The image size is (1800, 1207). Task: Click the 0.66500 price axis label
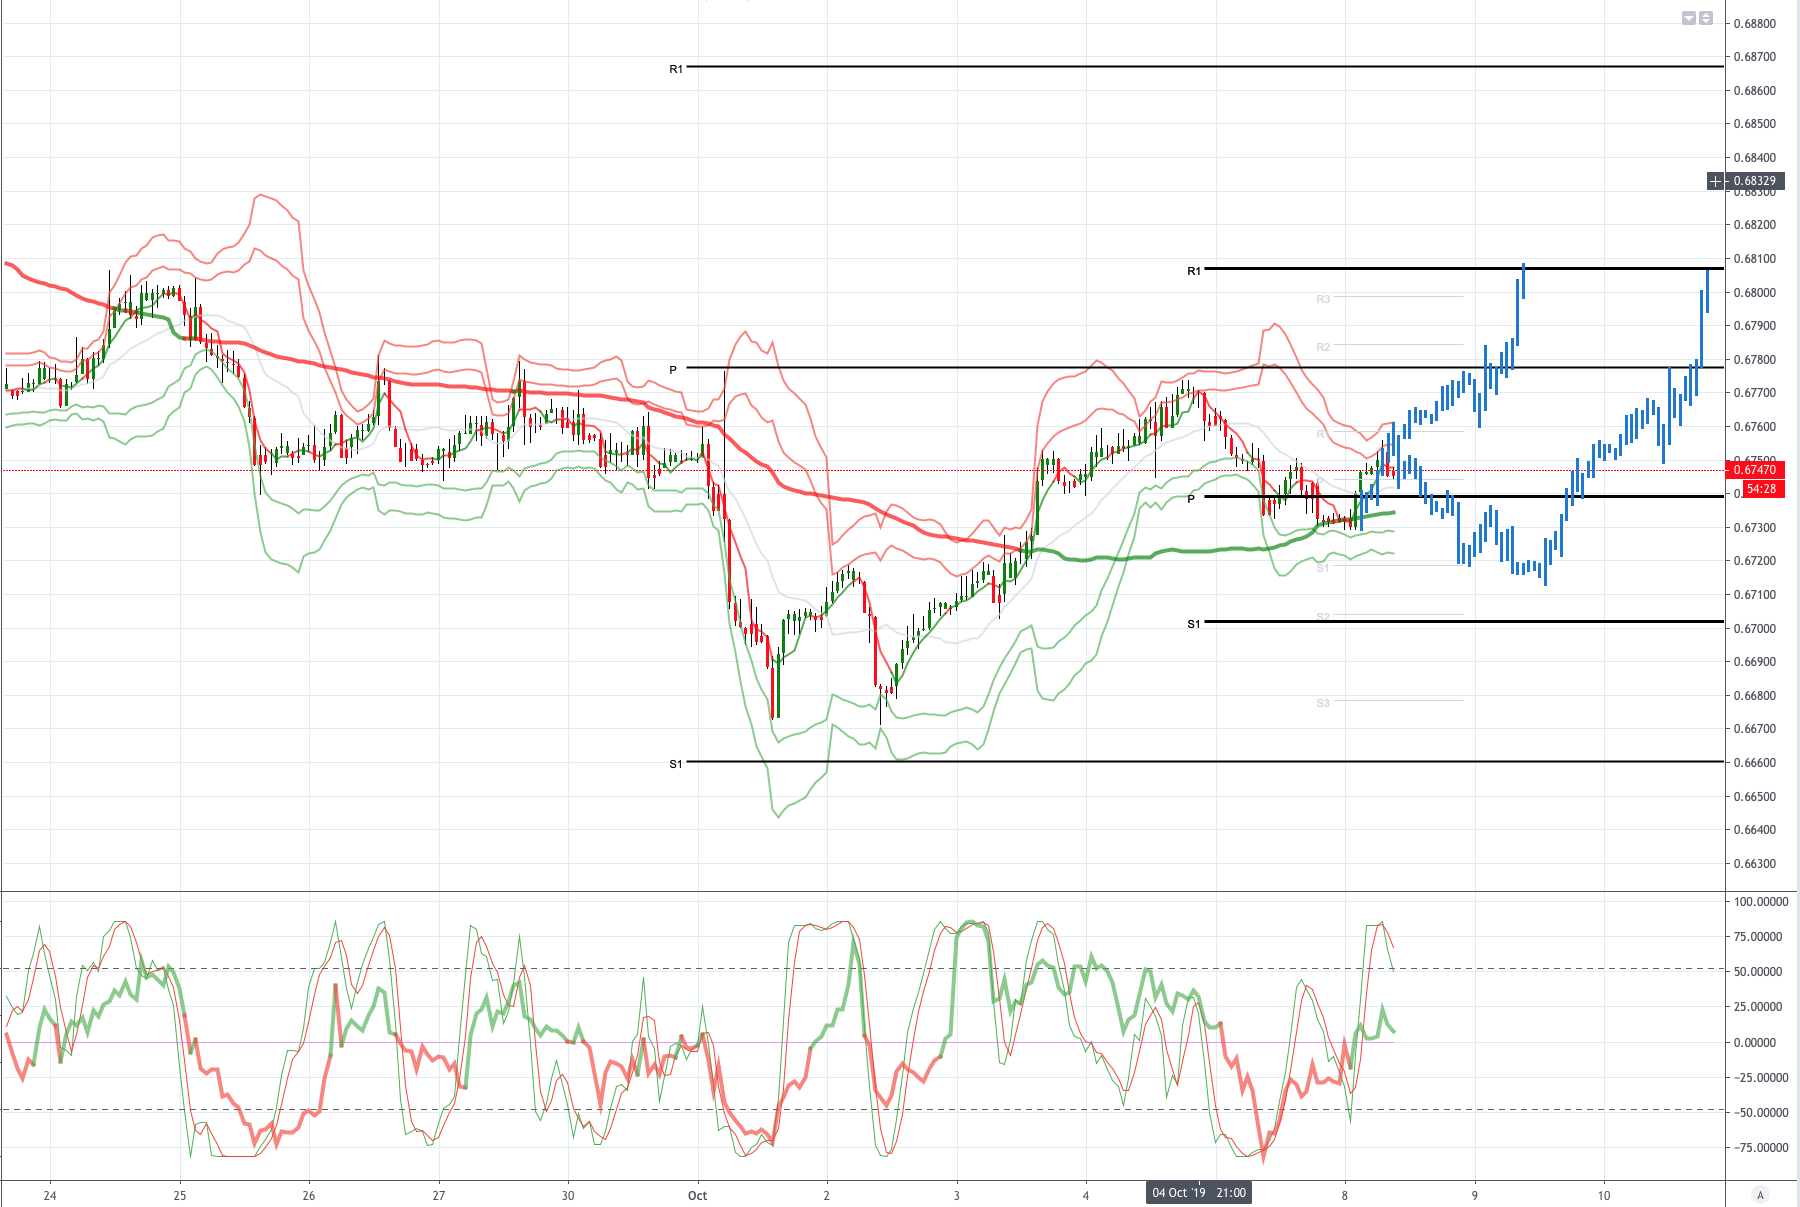(x=1755, y=797)
